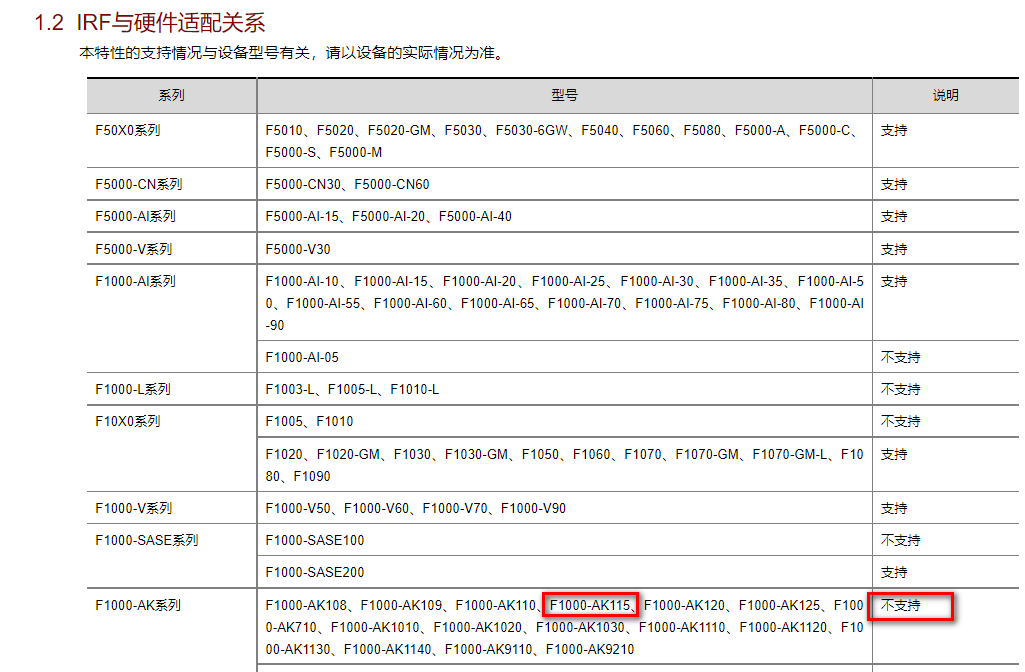
Task: Click the '型号' column header
Action: (x=564, y=95)
